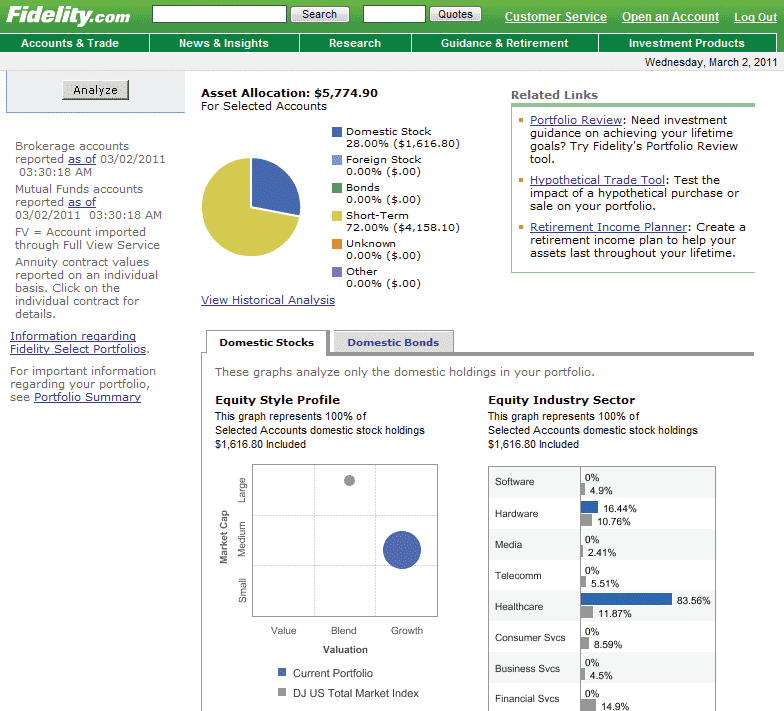Screen dimensions: 784x711
Task: Open the Portfolio Review link
Action: (x=576, y=120)
